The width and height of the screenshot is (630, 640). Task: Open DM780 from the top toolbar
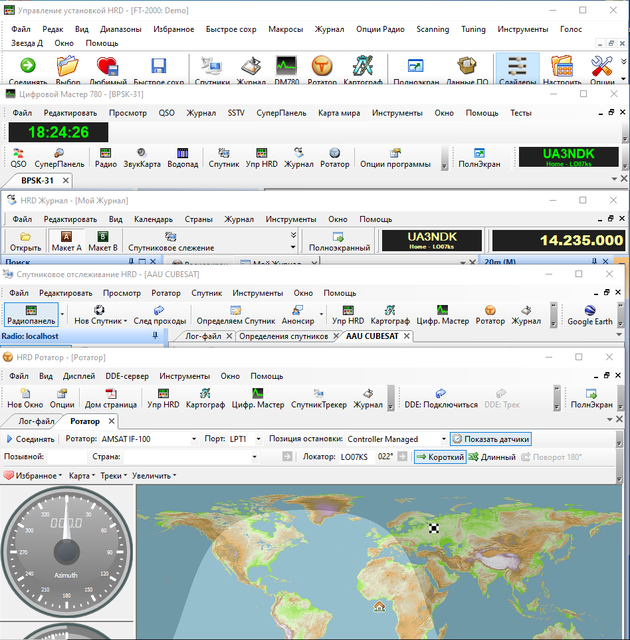coord(287,70)
